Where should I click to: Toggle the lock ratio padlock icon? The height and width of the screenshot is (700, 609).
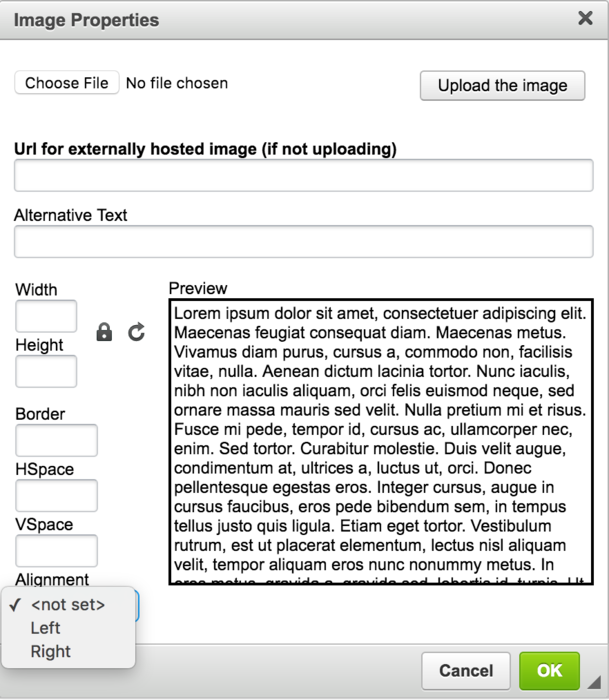point(104,332)
